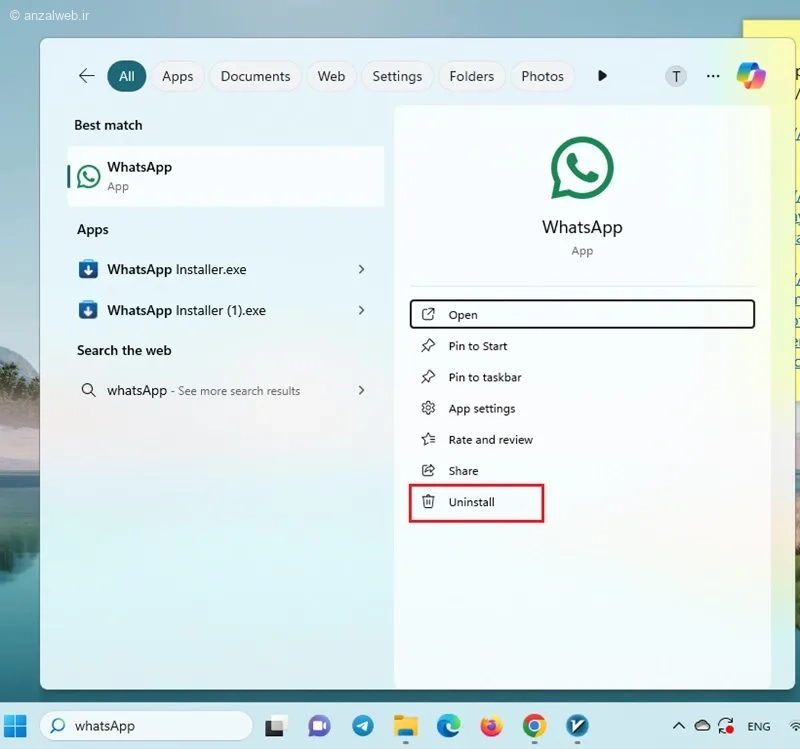Click the pin icon next to Pin to taskbar
Image resolution: width=800 pixels, height=749 pixels.
pos(428,377)
